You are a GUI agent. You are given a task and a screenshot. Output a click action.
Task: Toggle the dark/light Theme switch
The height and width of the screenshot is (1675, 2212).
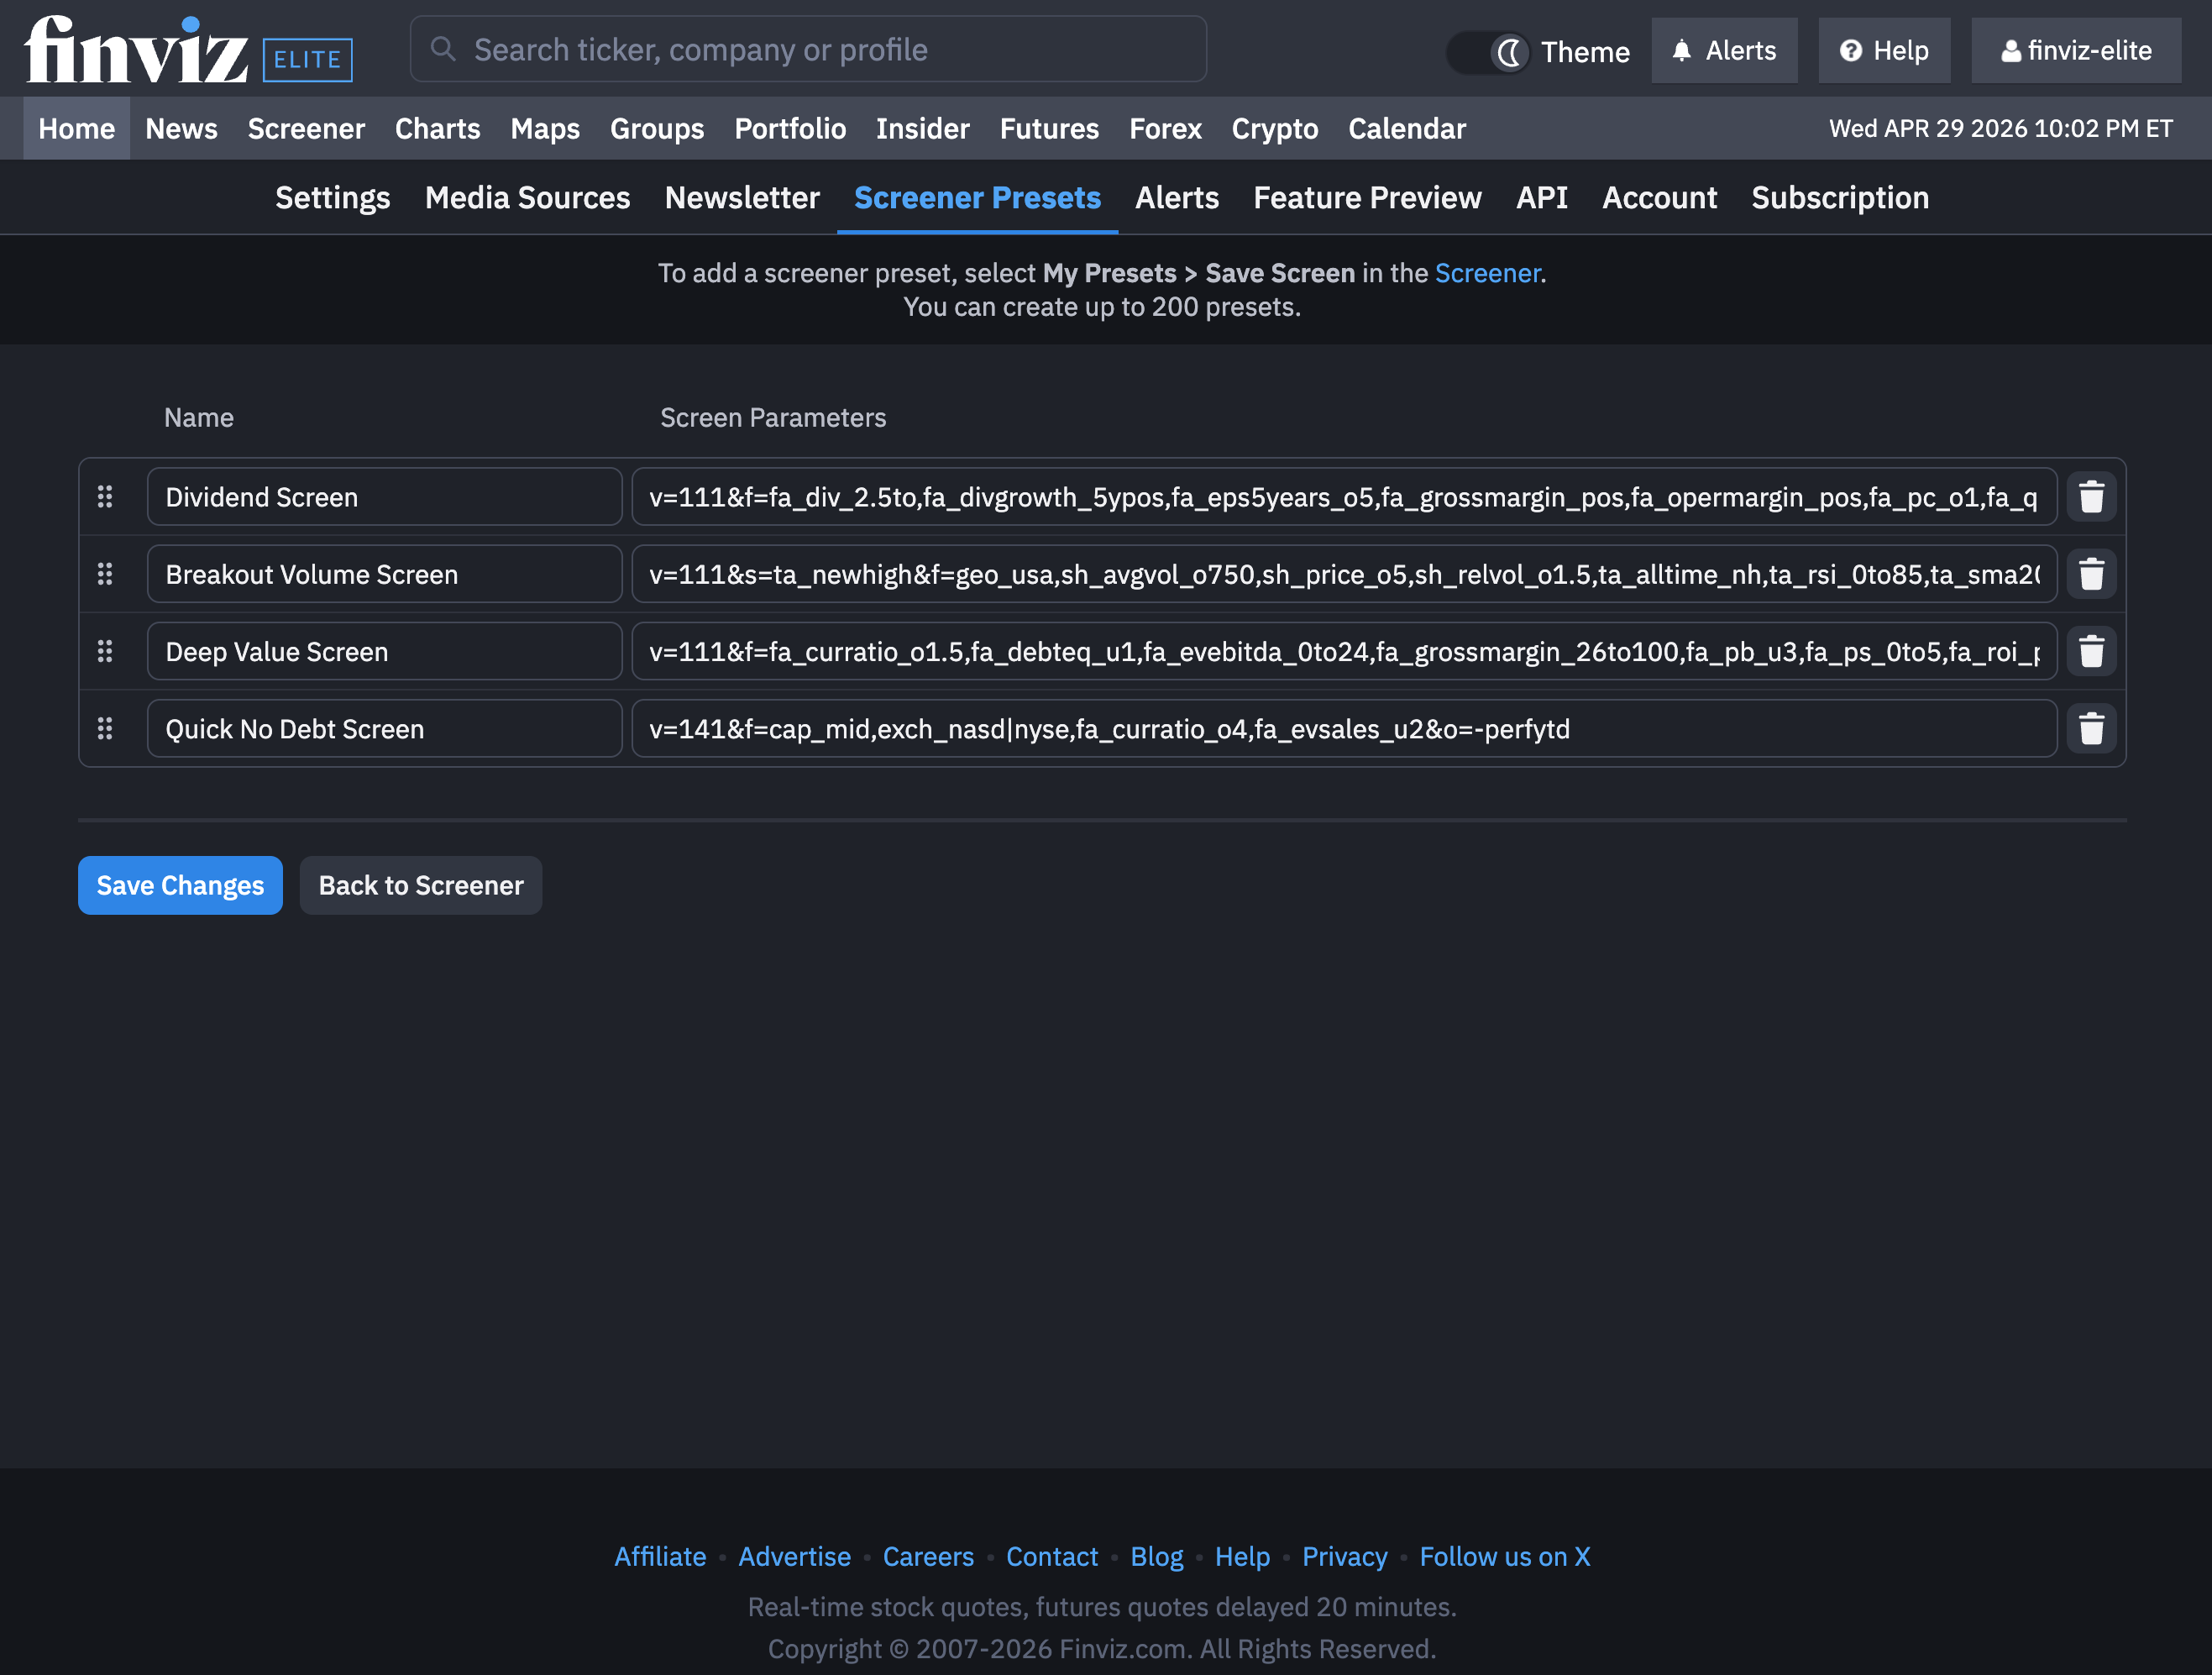tap(1488, 52)
